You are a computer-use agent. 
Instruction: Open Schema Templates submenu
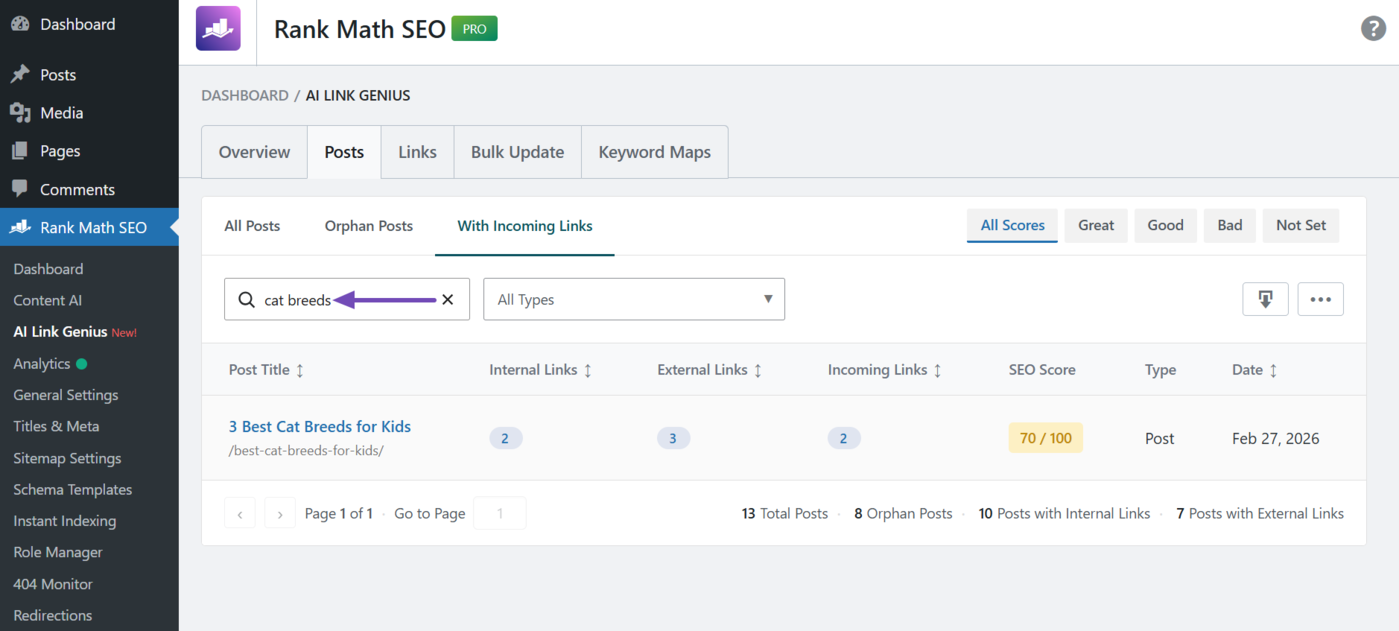[73, 490]
